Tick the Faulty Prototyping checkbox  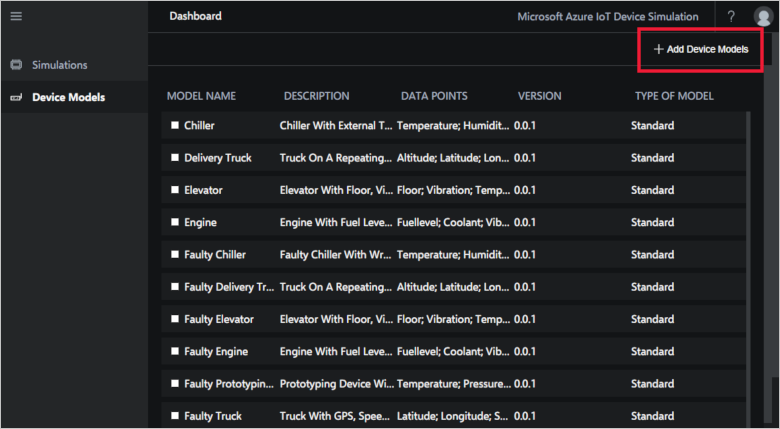pyautogui.click(x=175, y=384)
